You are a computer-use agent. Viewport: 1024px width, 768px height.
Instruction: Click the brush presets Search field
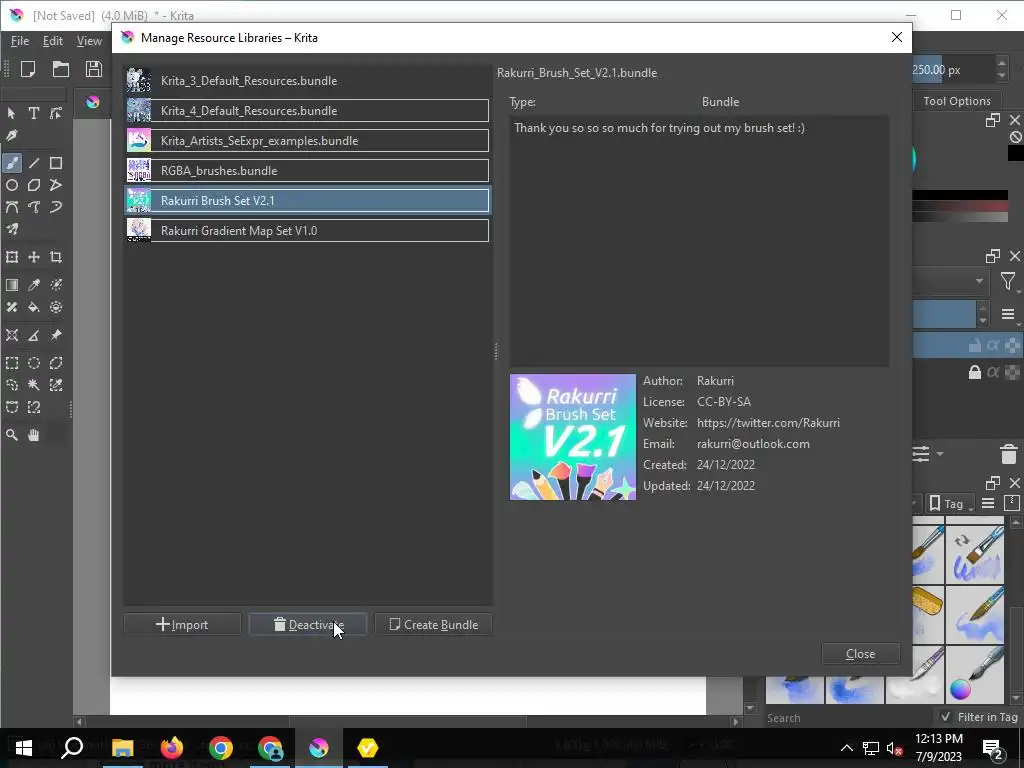(849, 718)
